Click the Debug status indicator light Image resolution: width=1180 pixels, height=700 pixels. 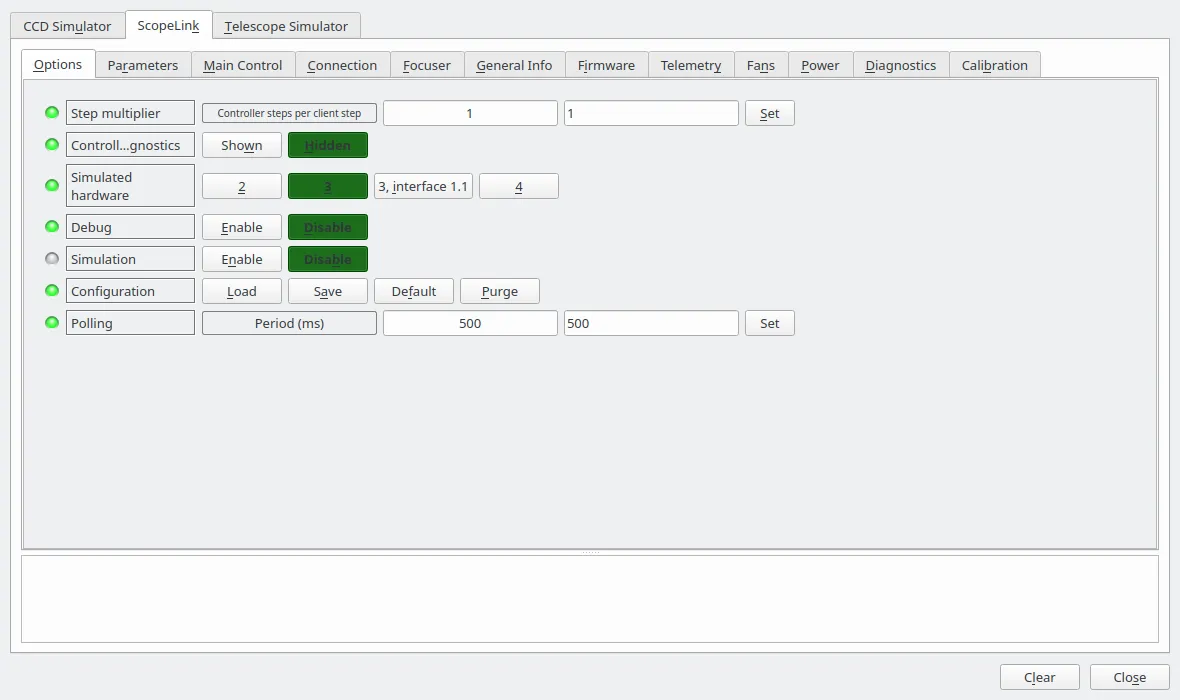(52, 227)
